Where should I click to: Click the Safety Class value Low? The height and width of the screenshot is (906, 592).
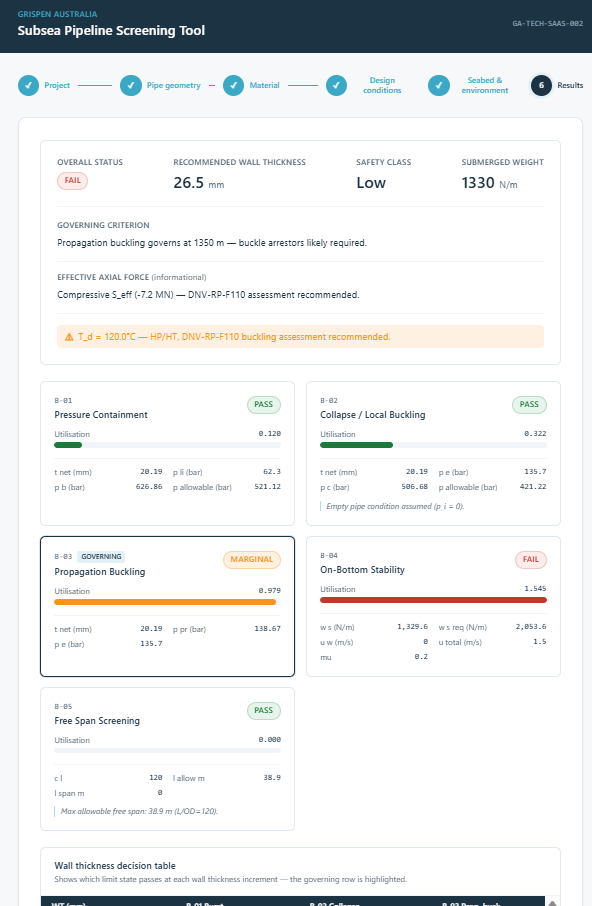(x=371, y=183)
